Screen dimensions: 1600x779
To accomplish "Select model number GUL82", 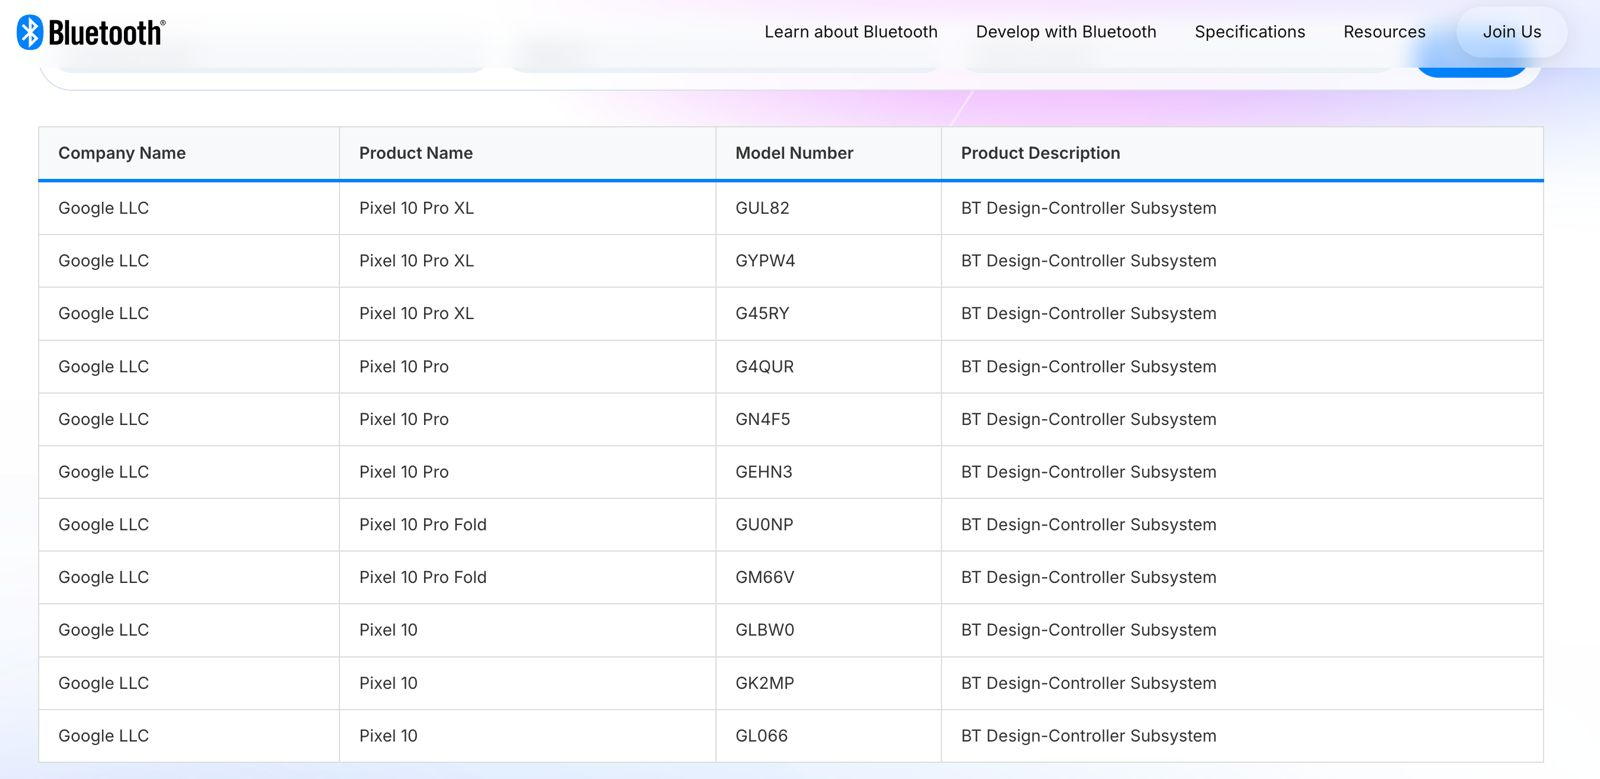I will point(762,208).
